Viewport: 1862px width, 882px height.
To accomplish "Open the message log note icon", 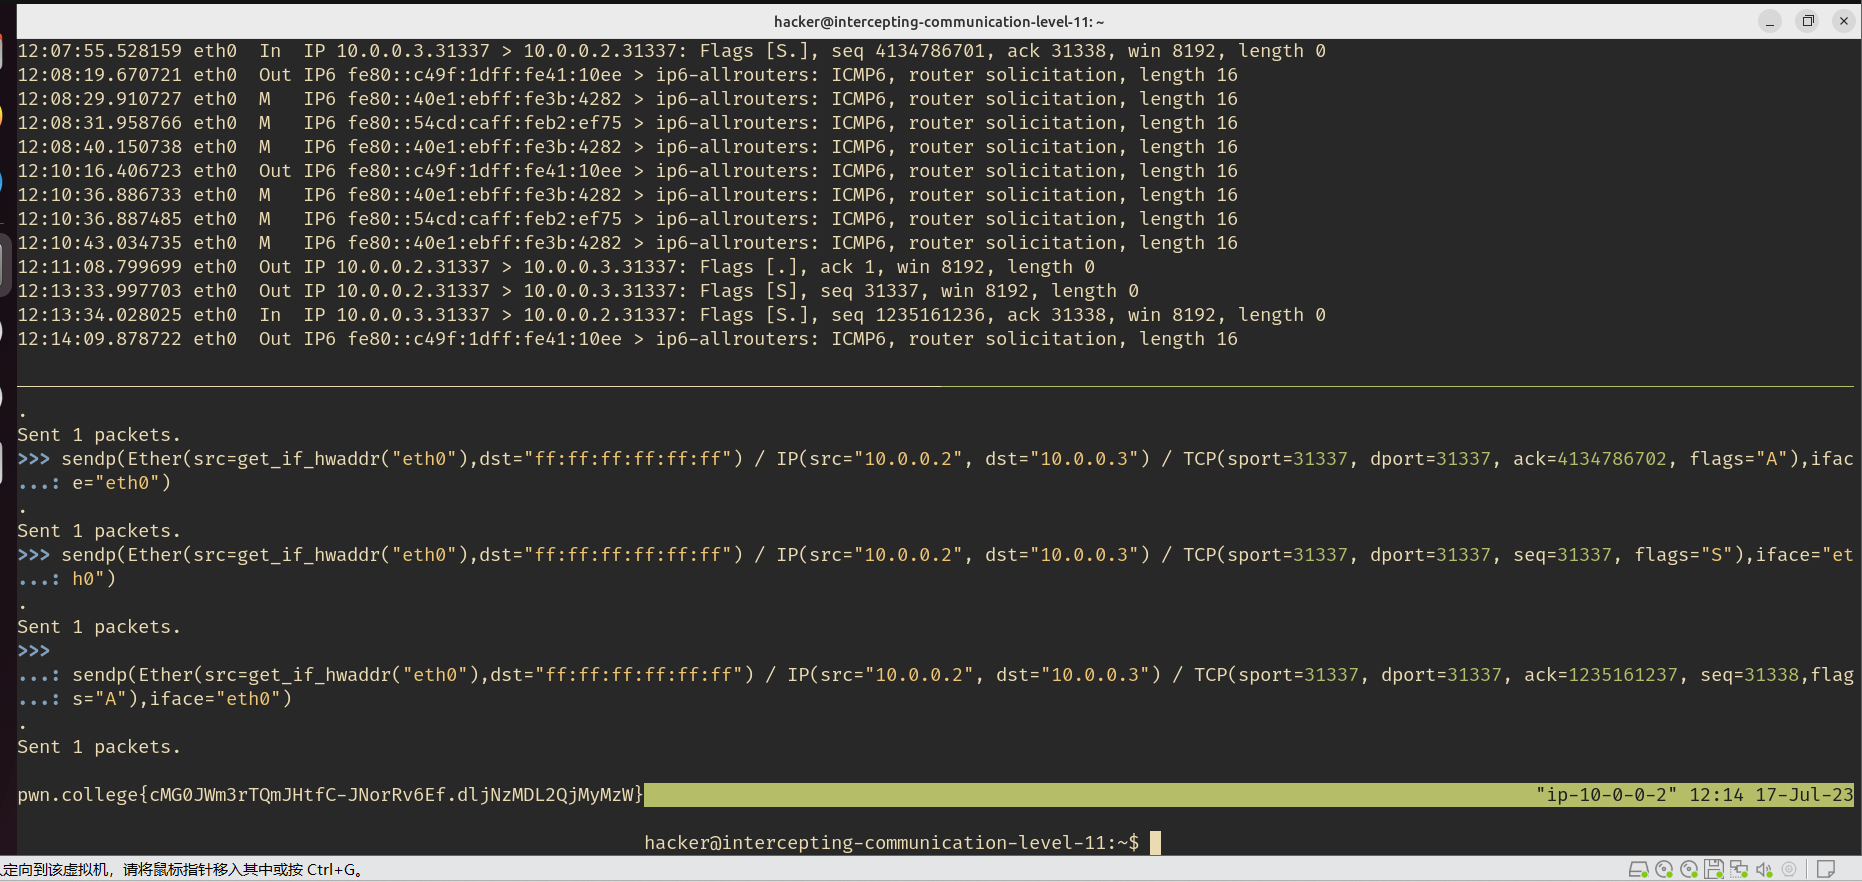I will (1826, 869).
